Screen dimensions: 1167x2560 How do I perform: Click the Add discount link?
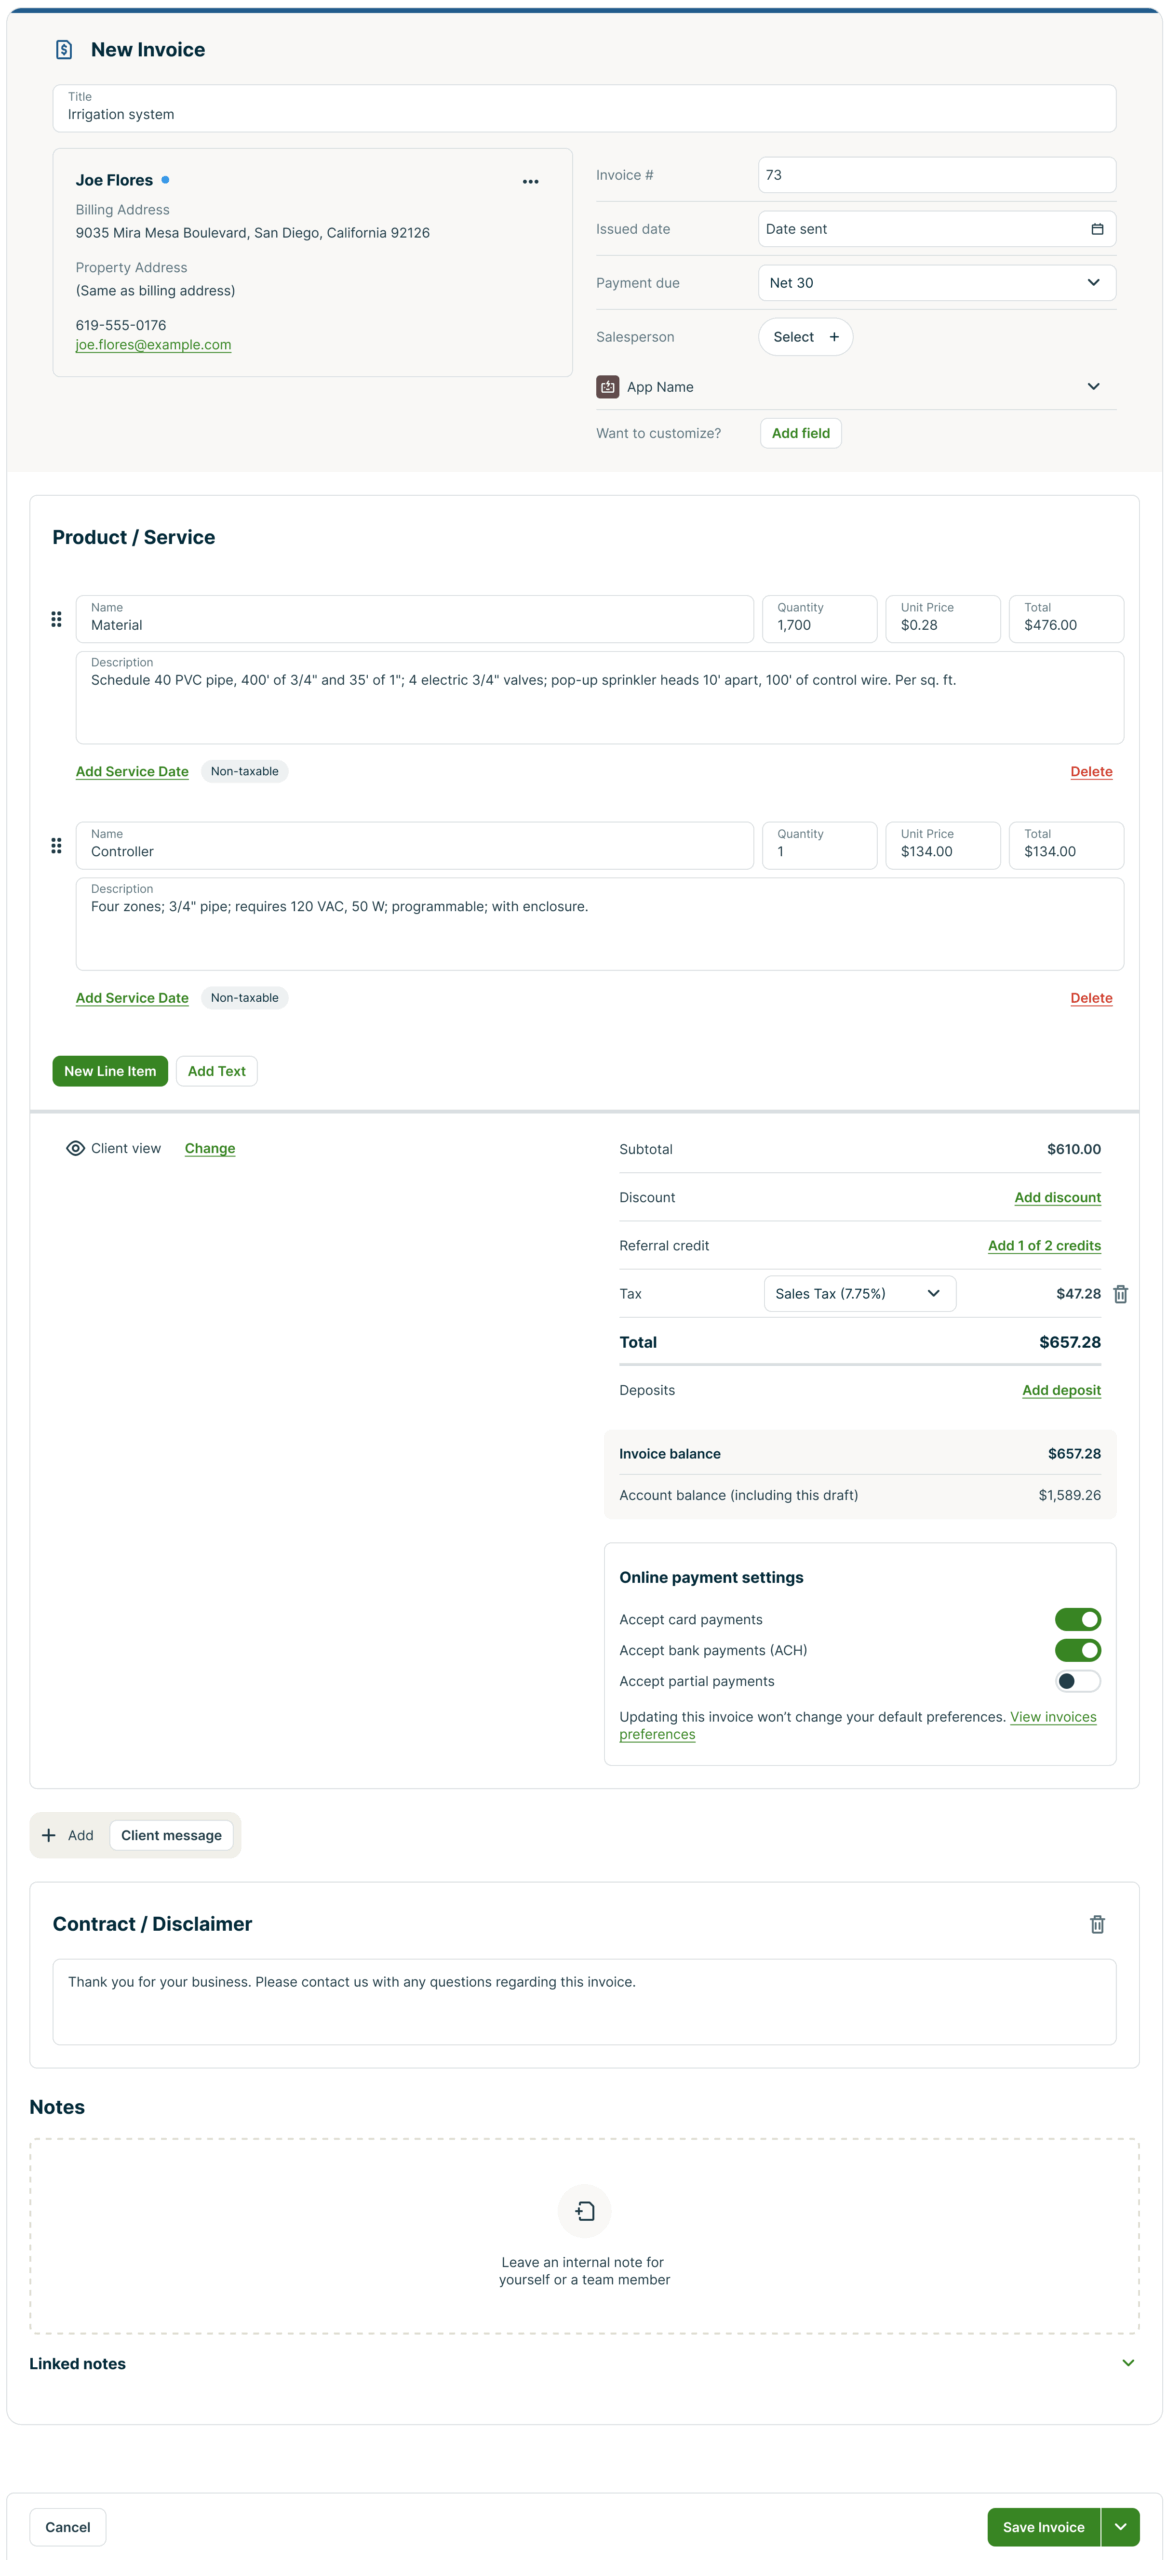coord(1057,1198)
